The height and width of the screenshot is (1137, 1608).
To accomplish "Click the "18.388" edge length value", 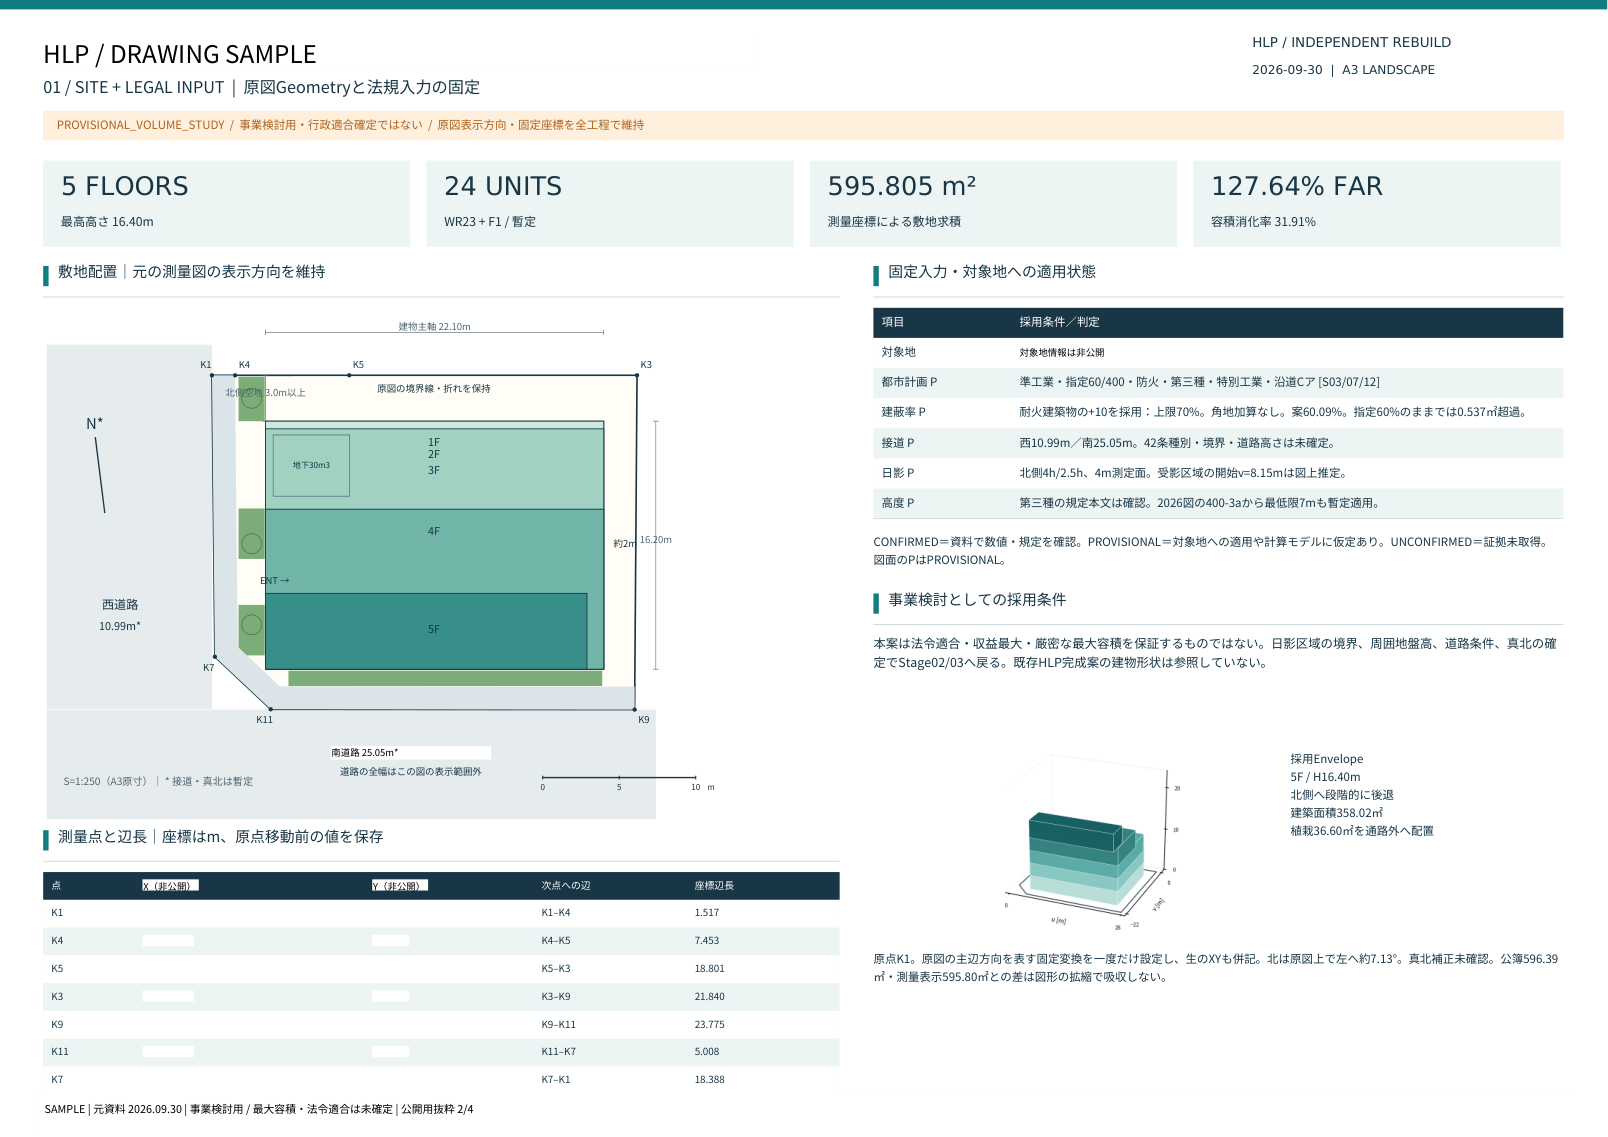I will [x=709, y=1080].
